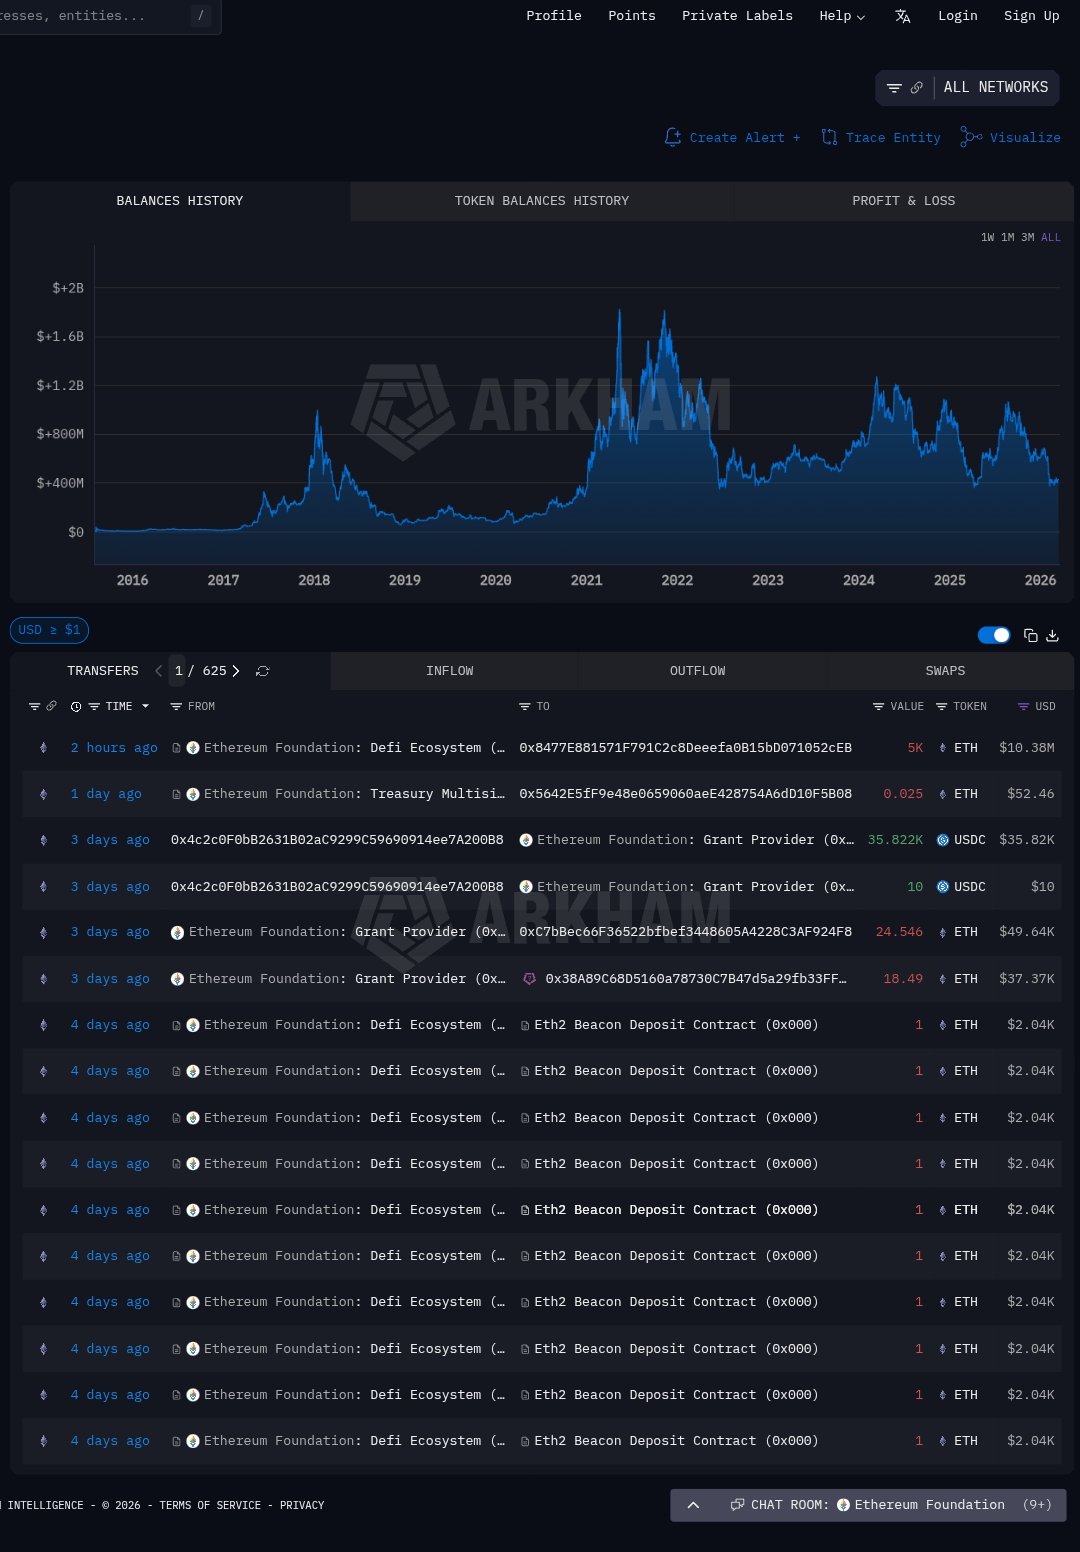Image resolution: width=1080 pixels, height=1552 pixels.
Task: Switch to Token Balances History tab
Action: (541, 201)
